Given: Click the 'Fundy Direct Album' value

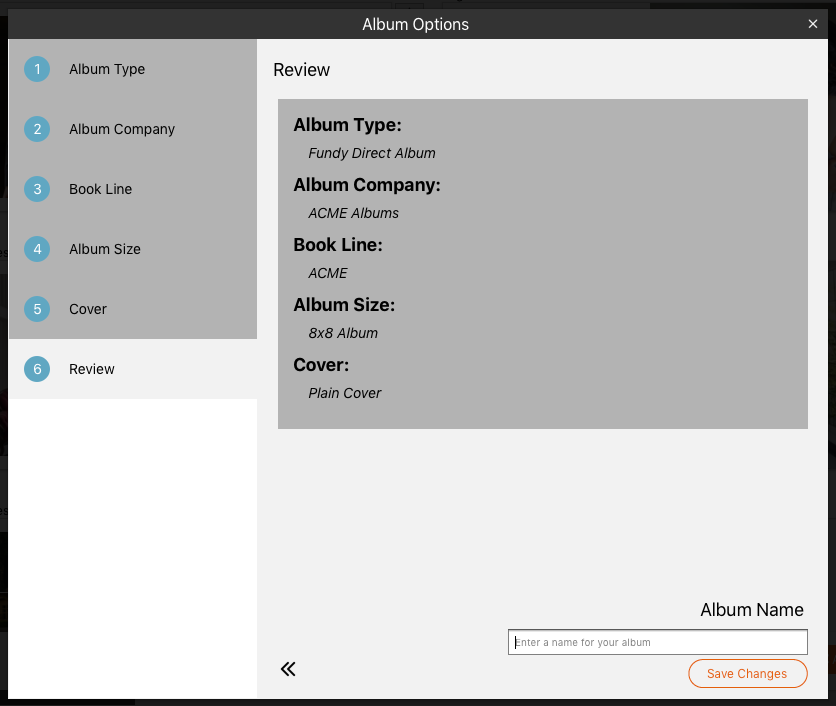Looking at the screenshot, I should click(x=372, y=153).
